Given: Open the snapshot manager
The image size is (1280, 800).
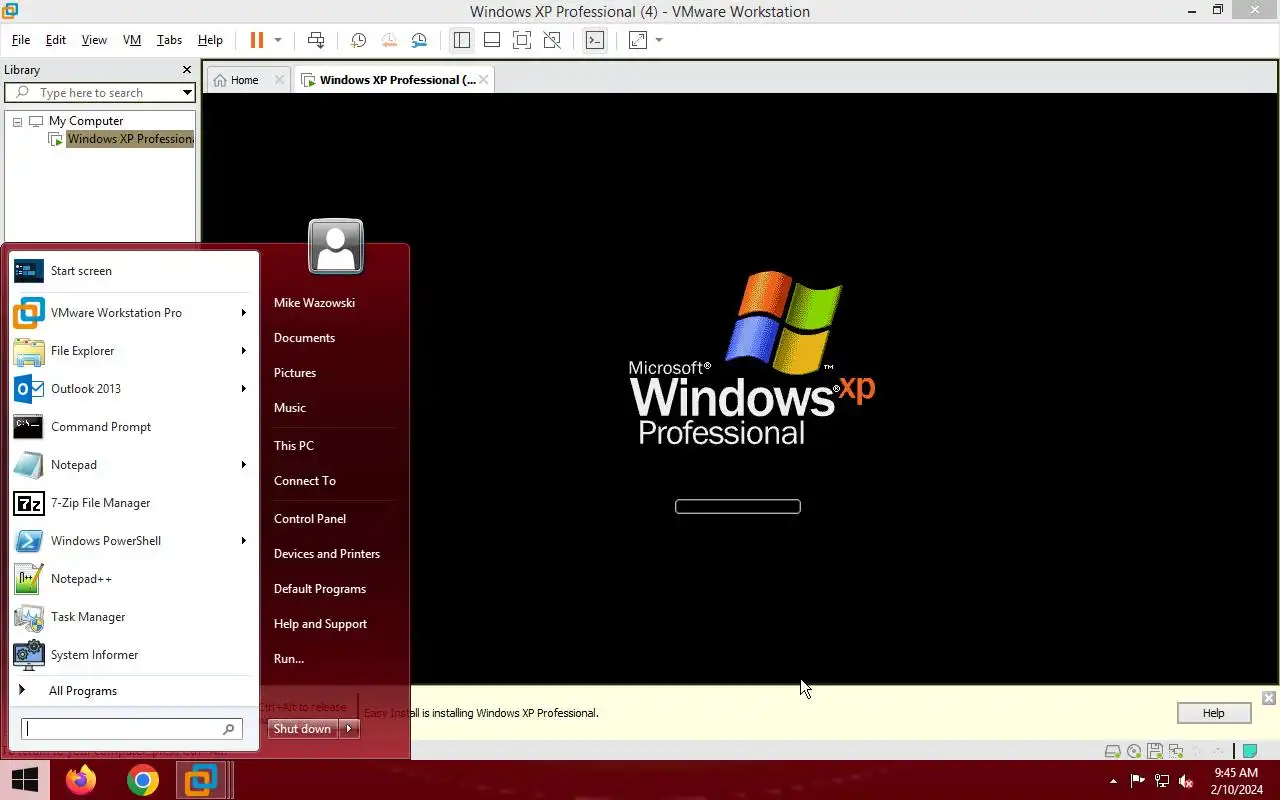Looking at the screenshot, I should pyautogui.click(x=419, y=40).
